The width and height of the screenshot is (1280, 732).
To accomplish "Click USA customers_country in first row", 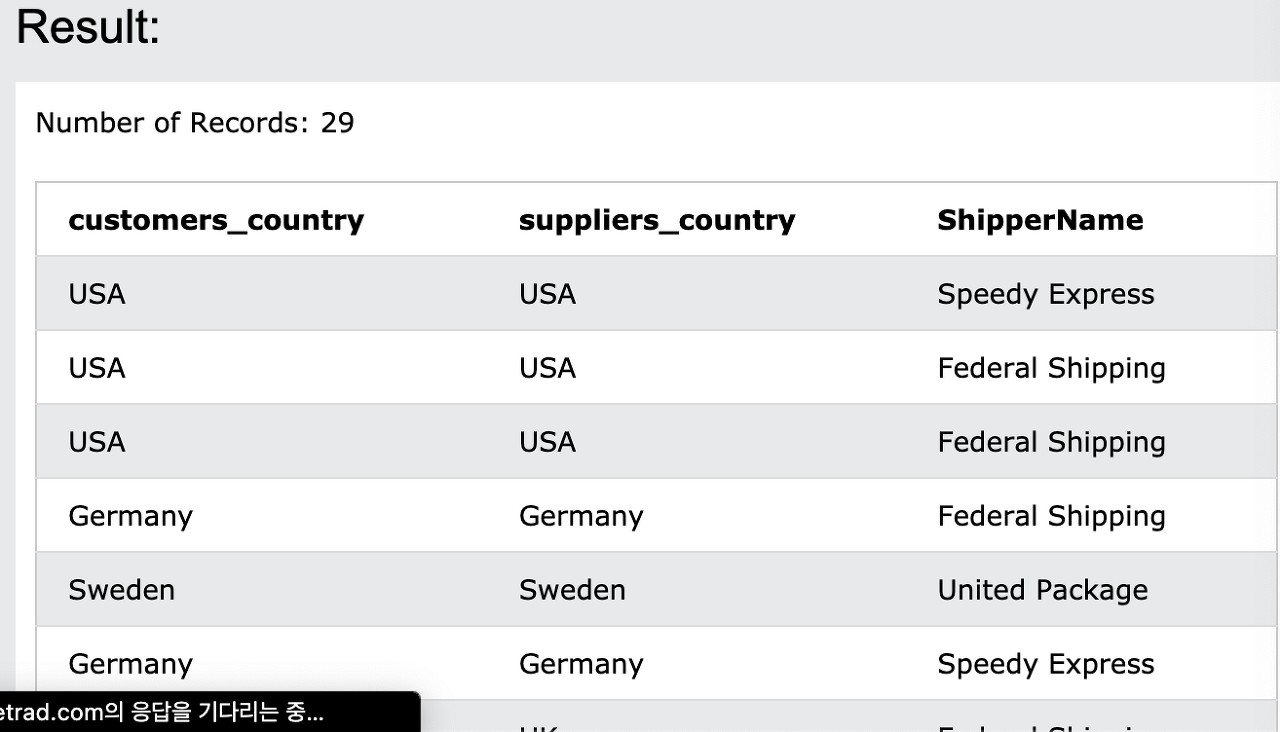I will [x=97, y=294].
